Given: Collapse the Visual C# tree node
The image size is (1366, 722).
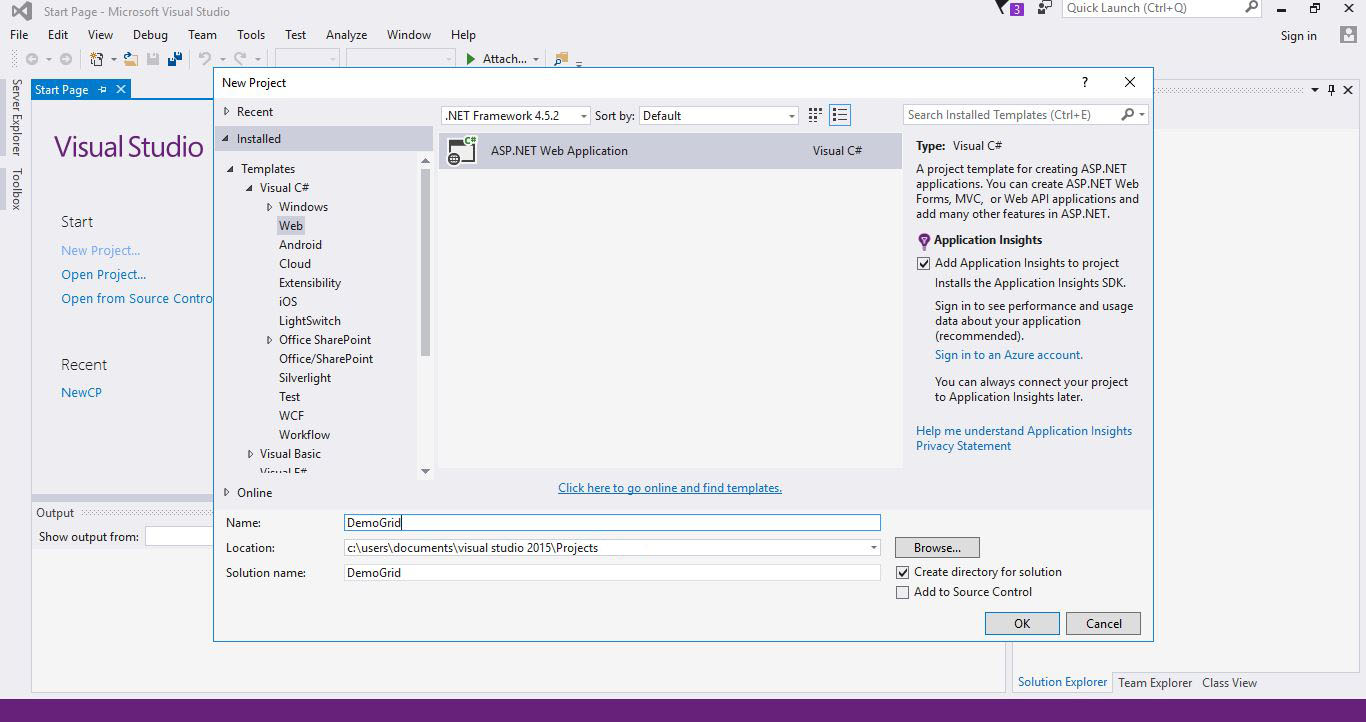Looking at the screenshot, I should (250, 188).
